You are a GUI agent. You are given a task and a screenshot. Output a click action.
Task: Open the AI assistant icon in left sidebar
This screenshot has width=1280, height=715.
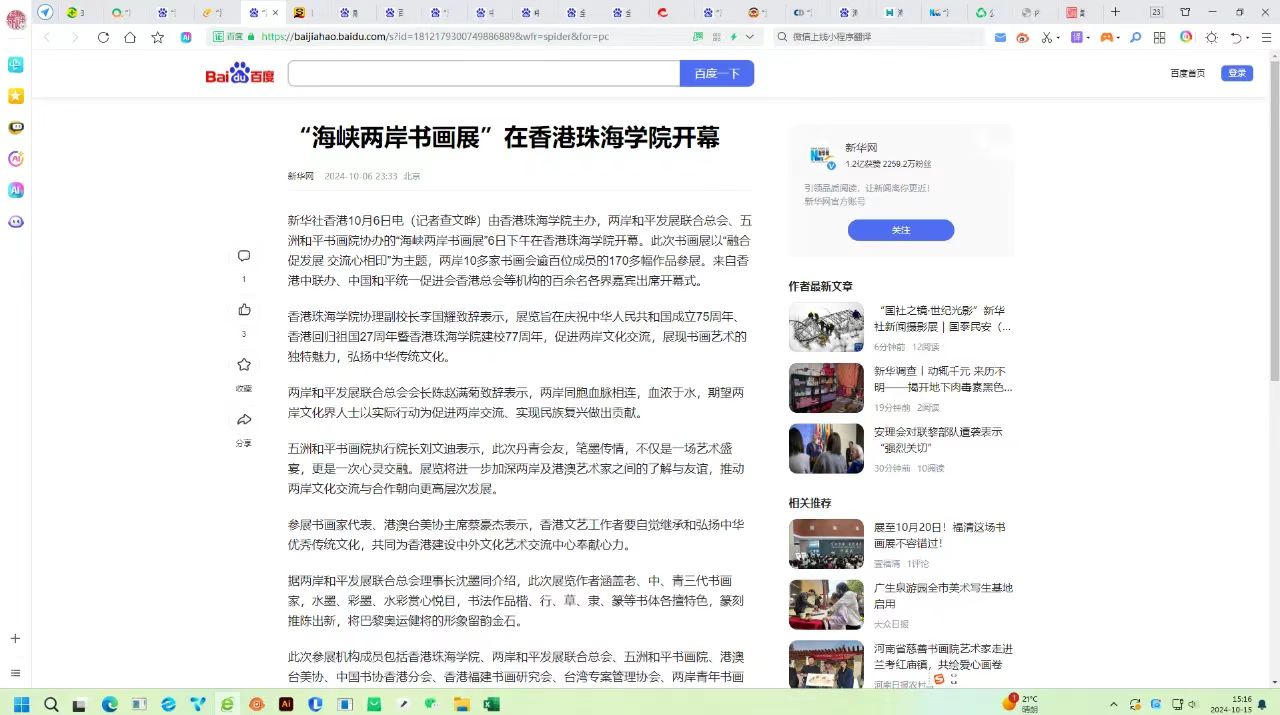16,190
